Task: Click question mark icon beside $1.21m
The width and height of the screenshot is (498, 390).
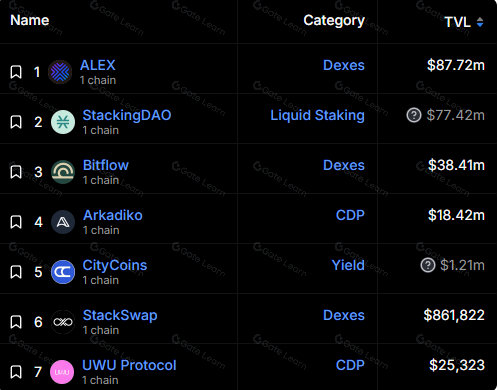Action: coord(428,265)
